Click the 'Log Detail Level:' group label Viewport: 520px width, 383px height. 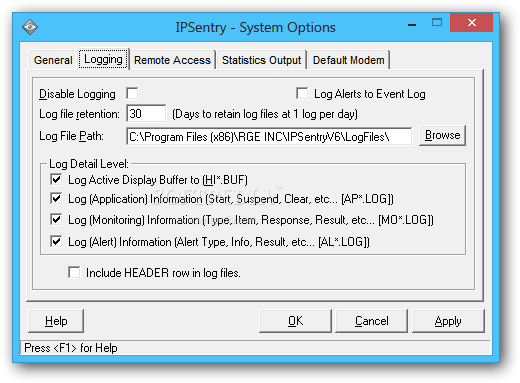89,164
